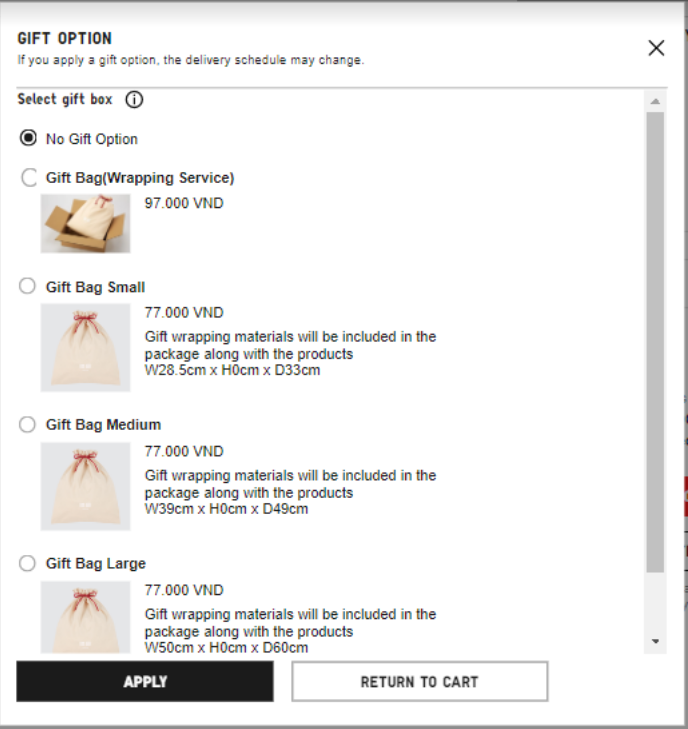Click the Gift Bag Large label text

[95, 563]
